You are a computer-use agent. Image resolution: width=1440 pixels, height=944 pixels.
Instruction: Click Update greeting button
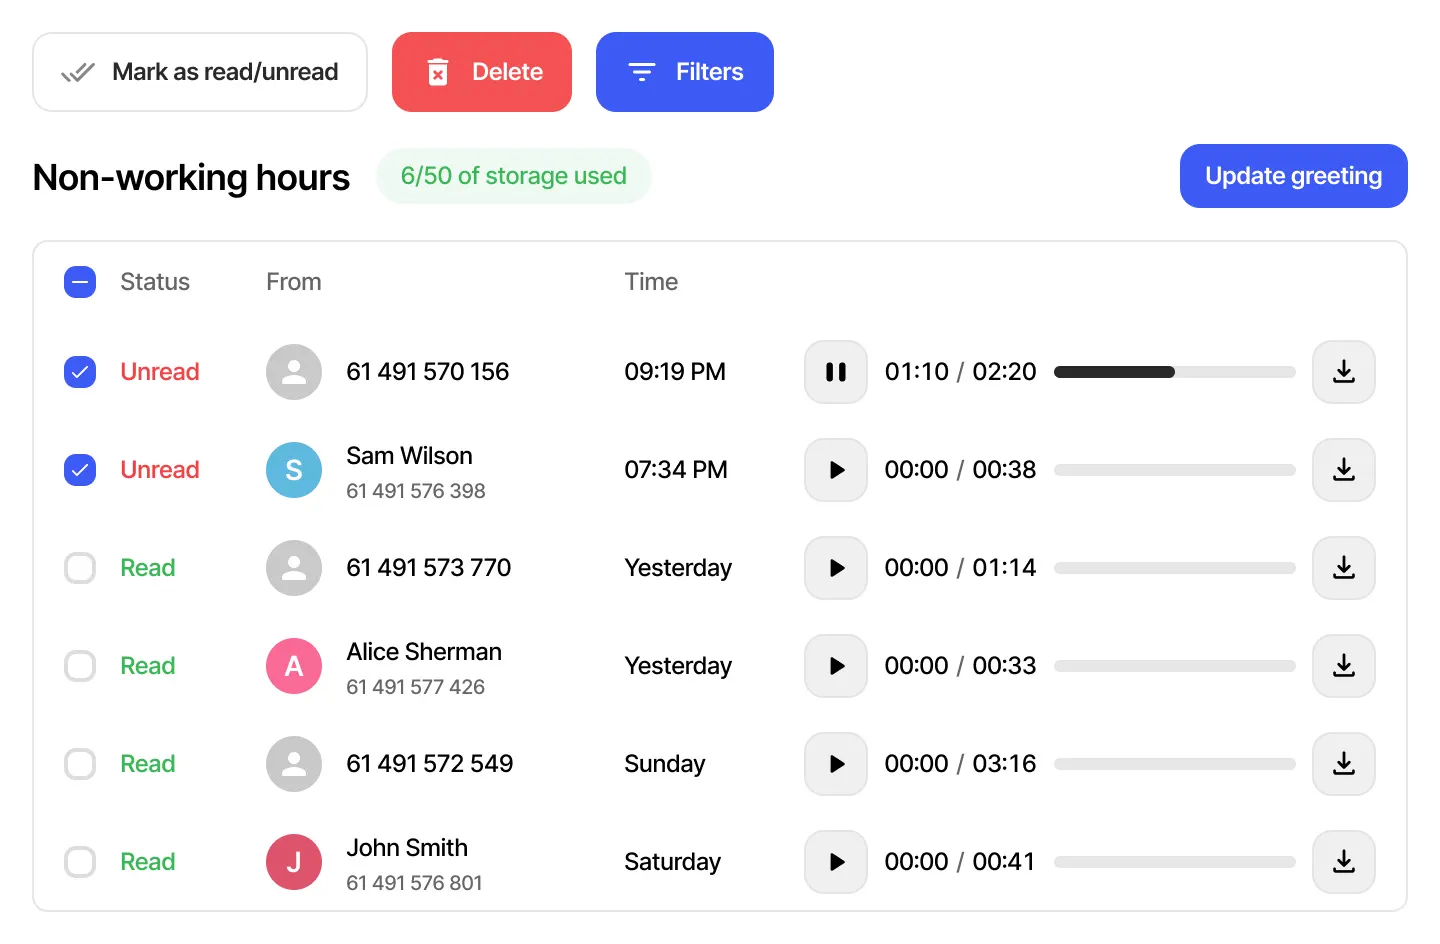(1294, 176)
